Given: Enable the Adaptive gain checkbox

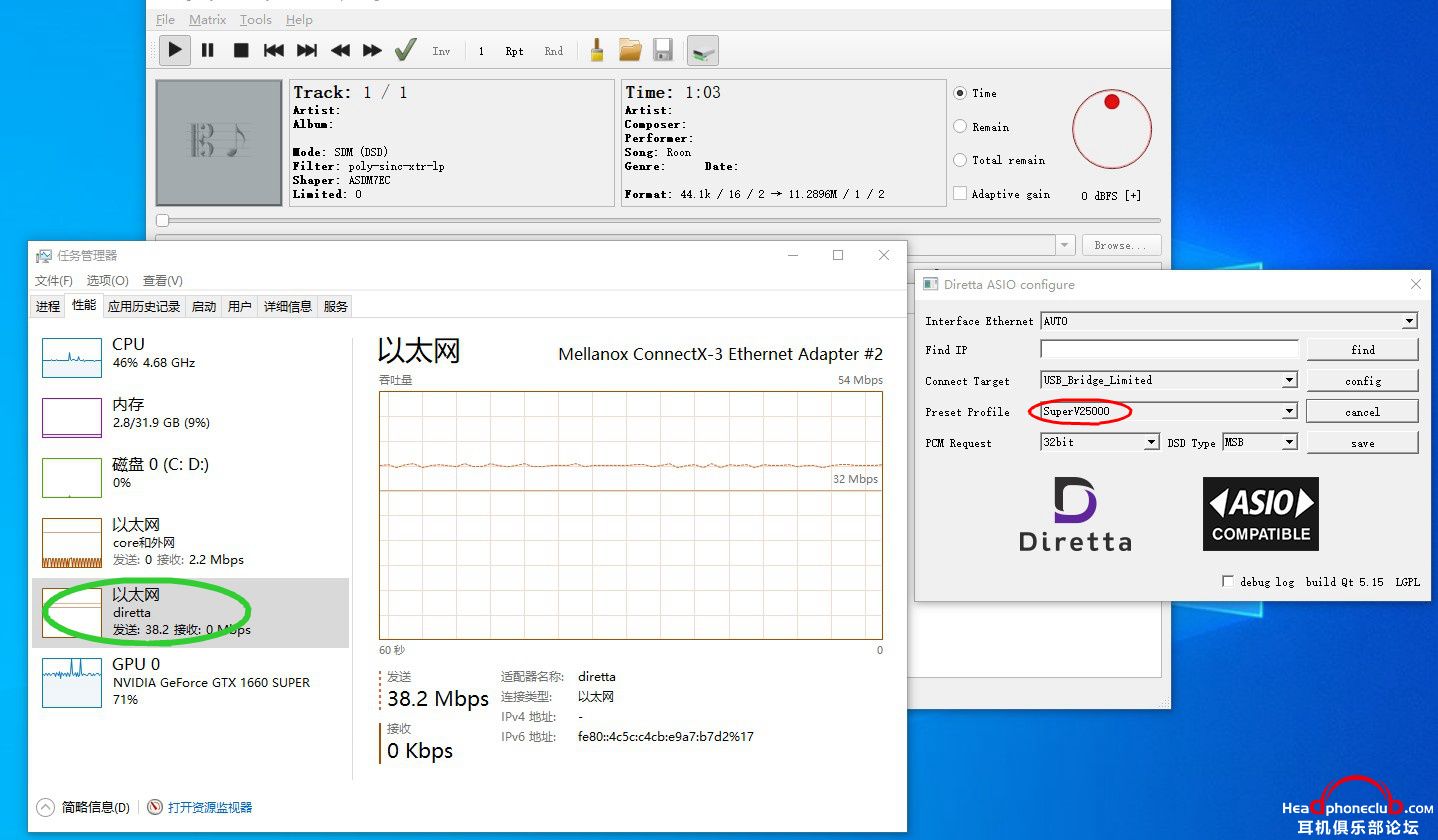Looking at the screenshot, I should click(960, 194).
